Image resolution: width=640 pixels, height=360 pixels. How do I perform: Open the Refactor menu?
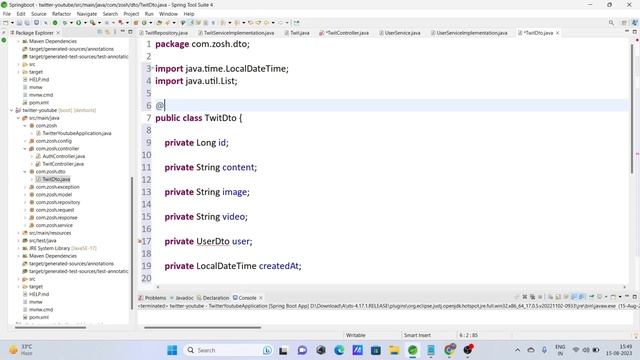[x=62, y=14]
